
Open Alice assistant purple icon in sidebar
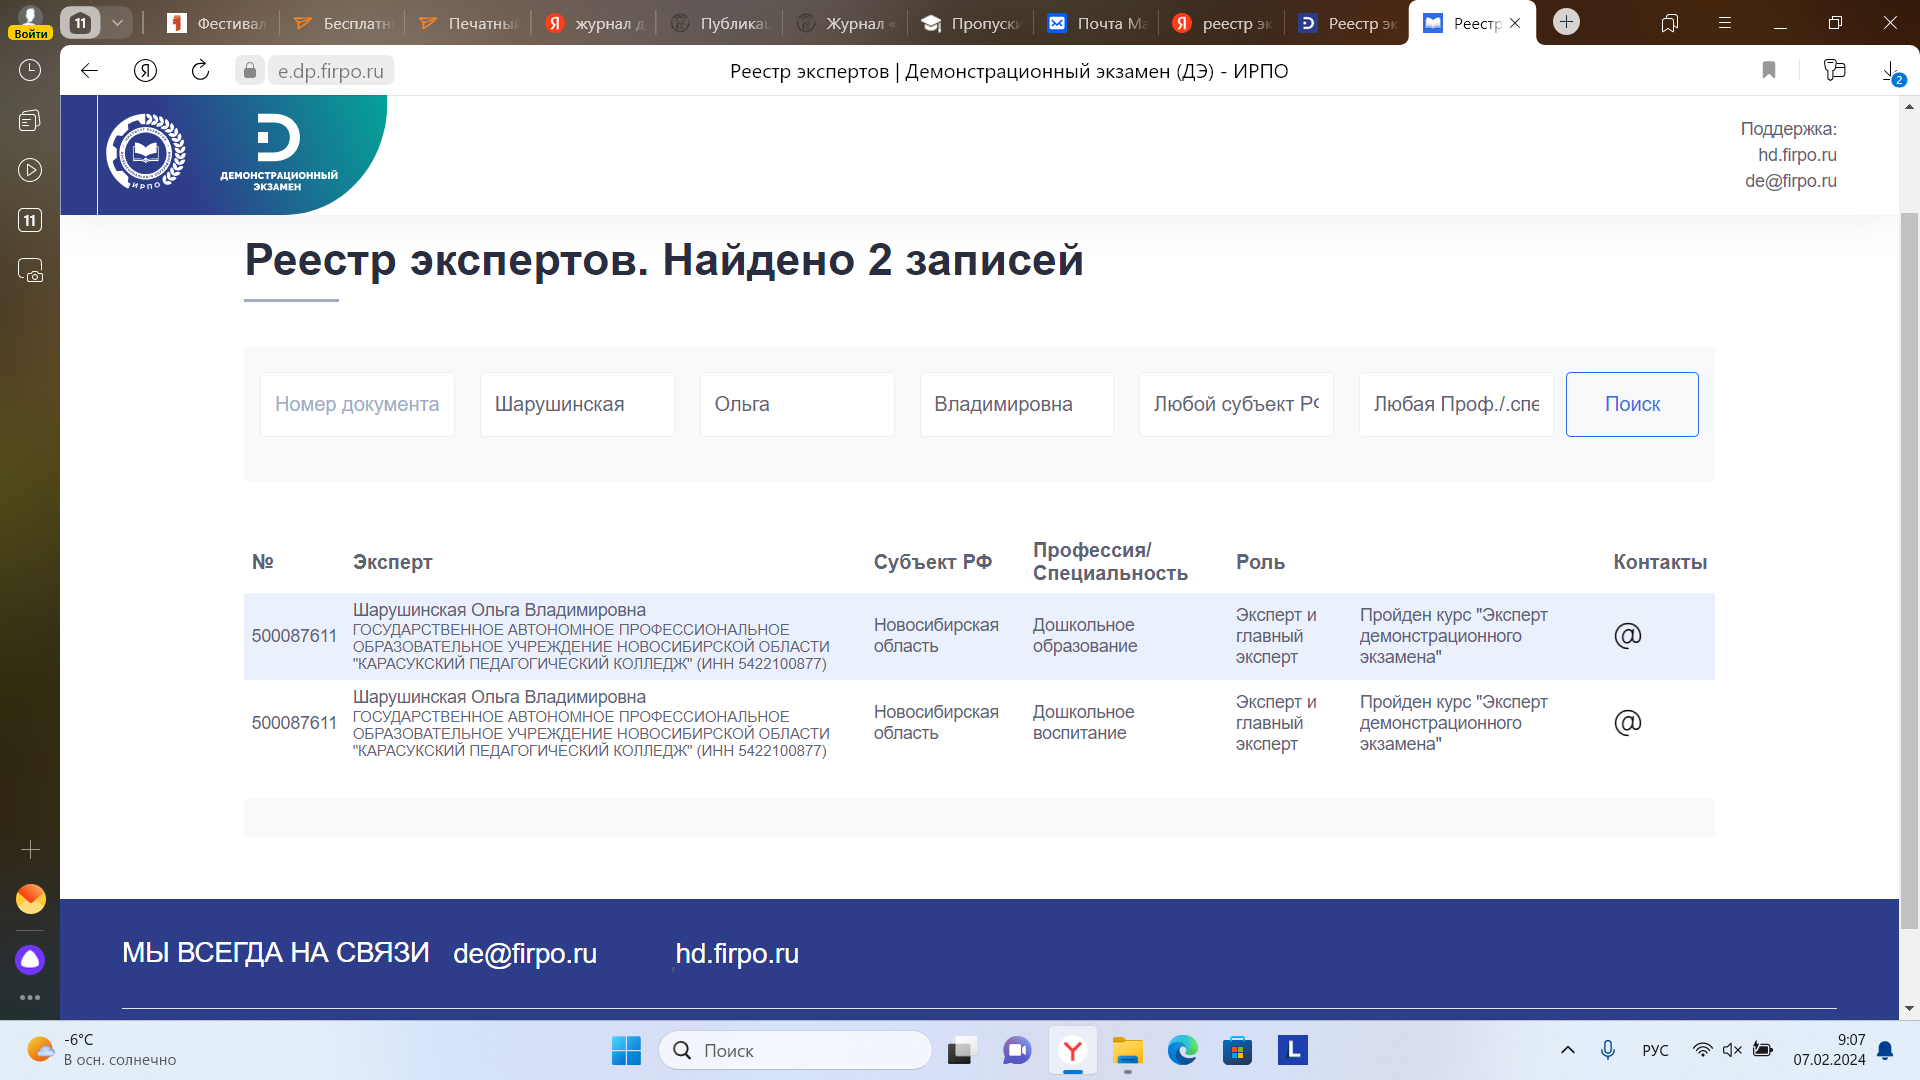pos(30,960)
